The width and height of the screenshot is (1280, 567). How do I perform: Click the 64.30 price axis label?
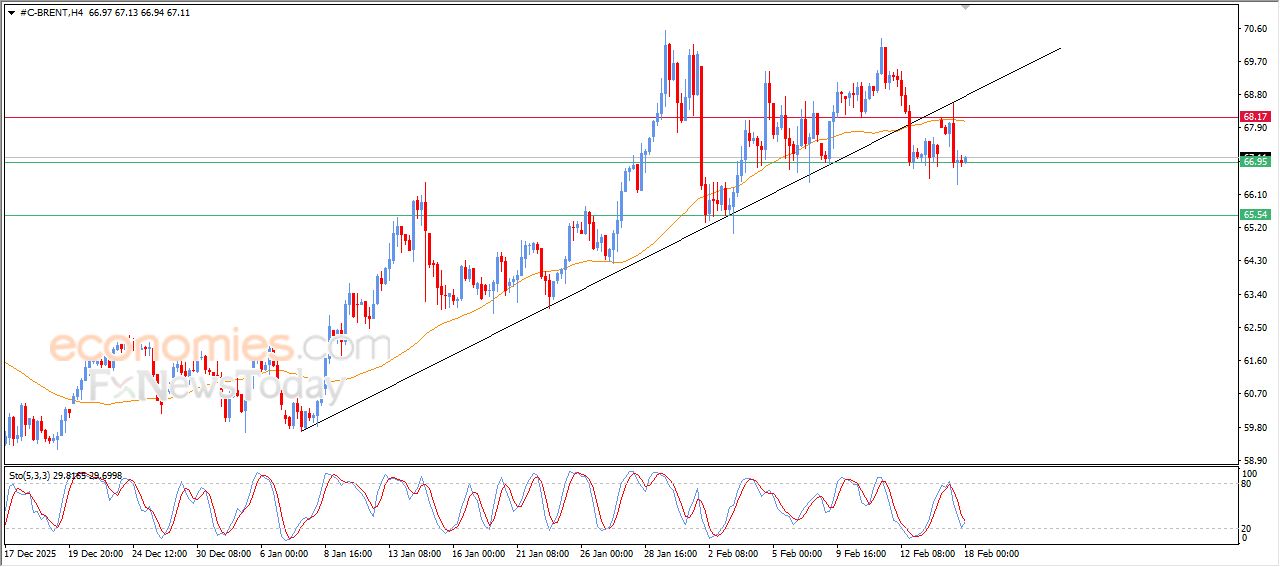coord(1254,261)
